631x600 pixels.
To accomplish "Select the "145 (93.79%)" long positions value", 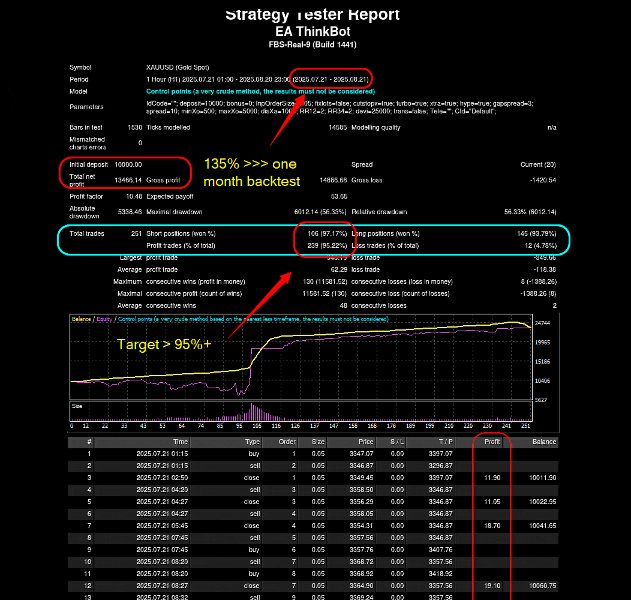I will point(537,234).
